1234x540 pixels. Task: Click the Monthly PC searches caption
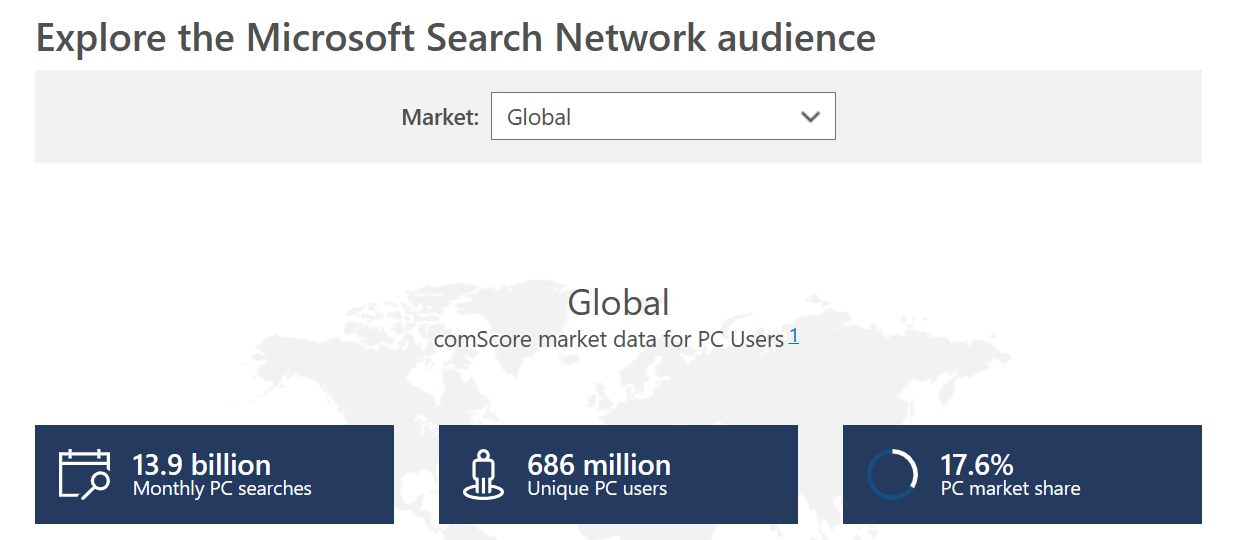point(222,489)
